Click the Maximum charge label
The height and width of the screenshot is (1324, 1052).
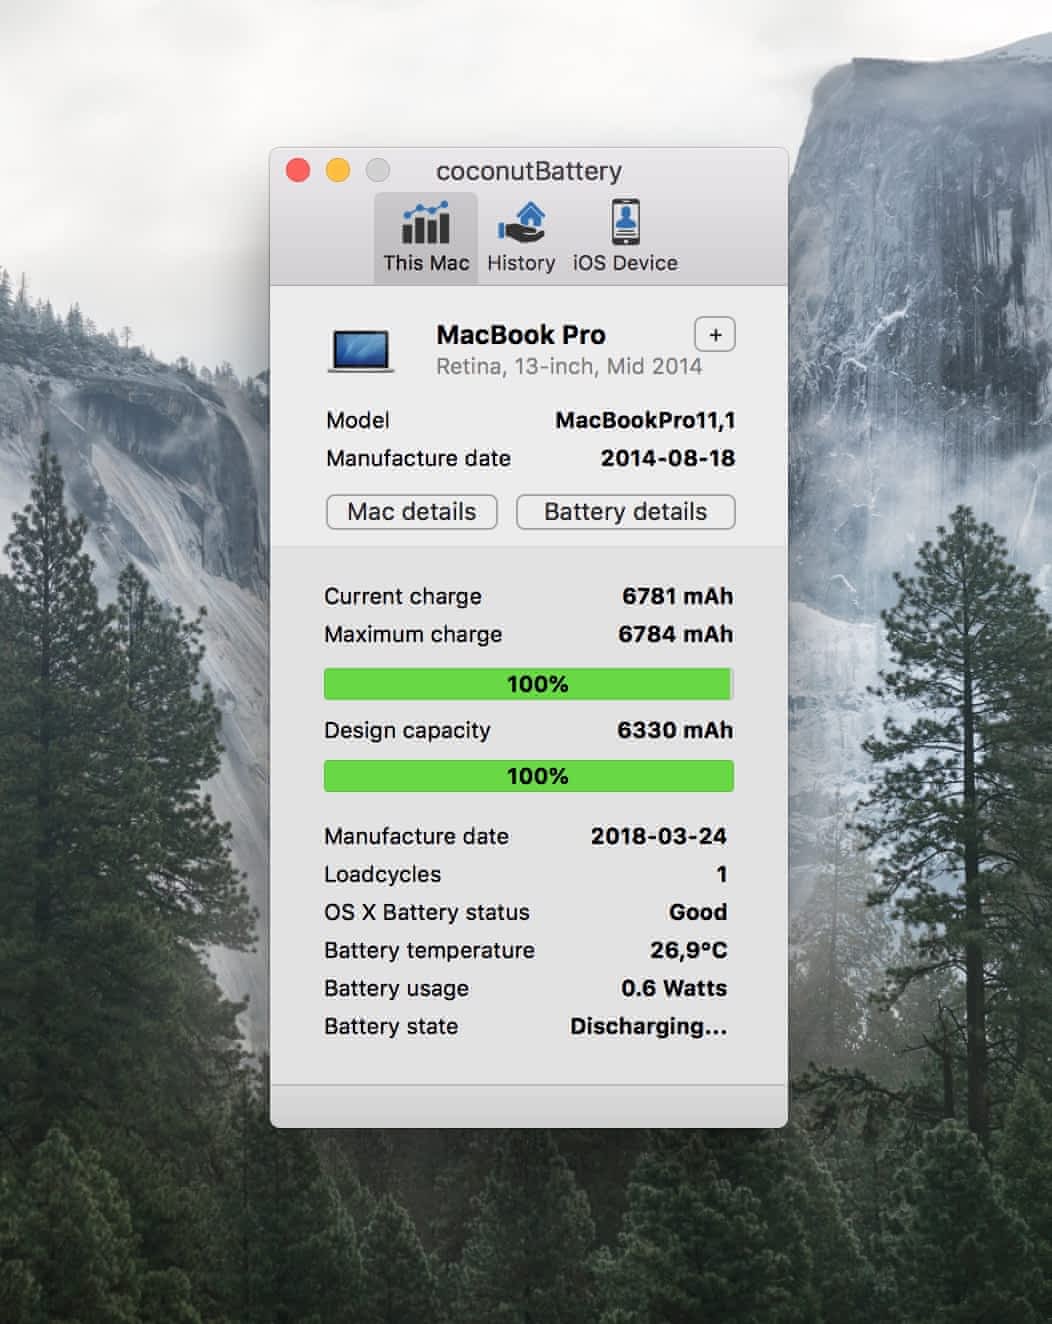pos(413,634)
